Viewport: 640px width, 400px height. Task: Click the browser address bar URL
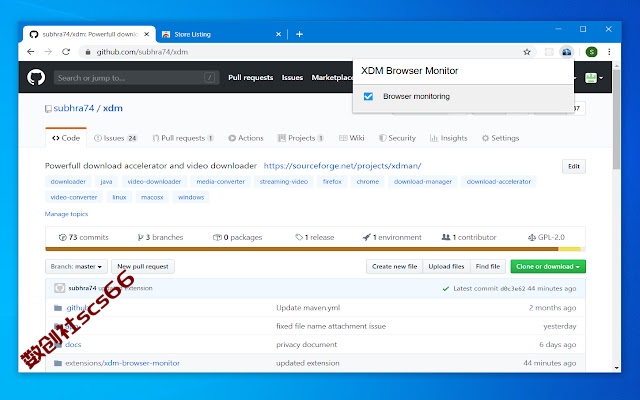click(142, 52)
